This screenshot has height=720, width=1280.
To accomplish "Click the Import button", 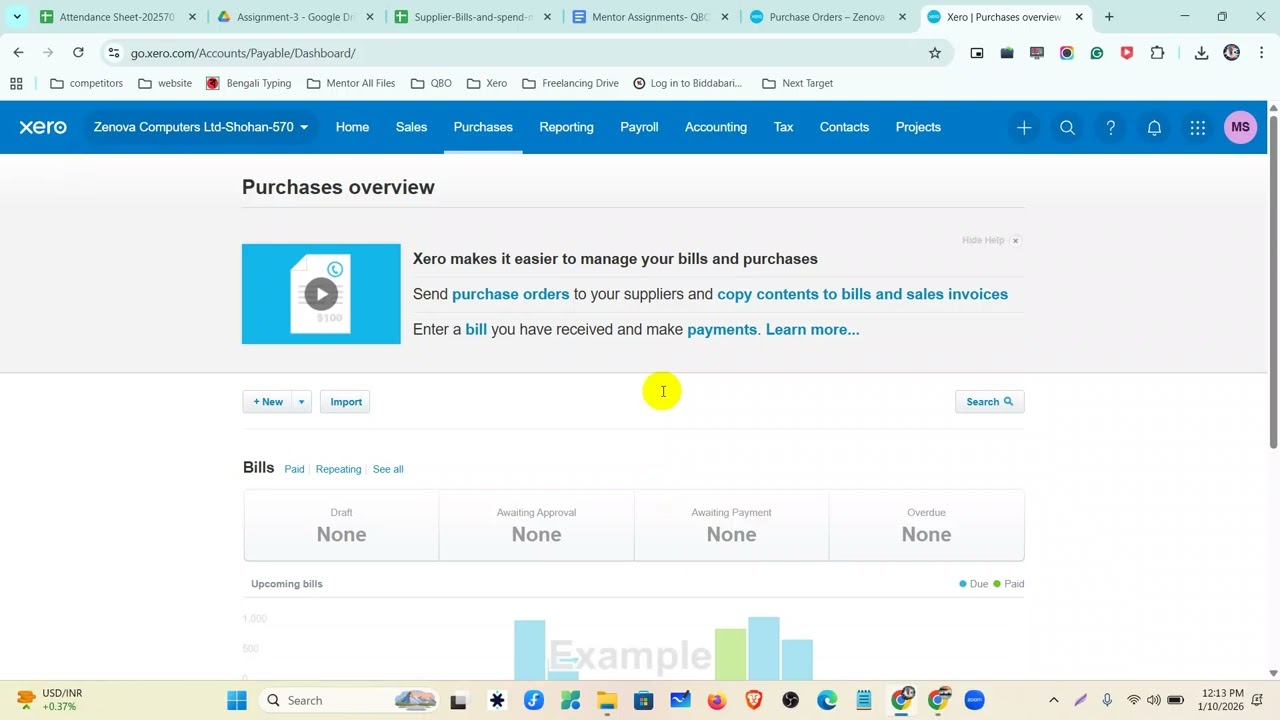I will (346, 402).
